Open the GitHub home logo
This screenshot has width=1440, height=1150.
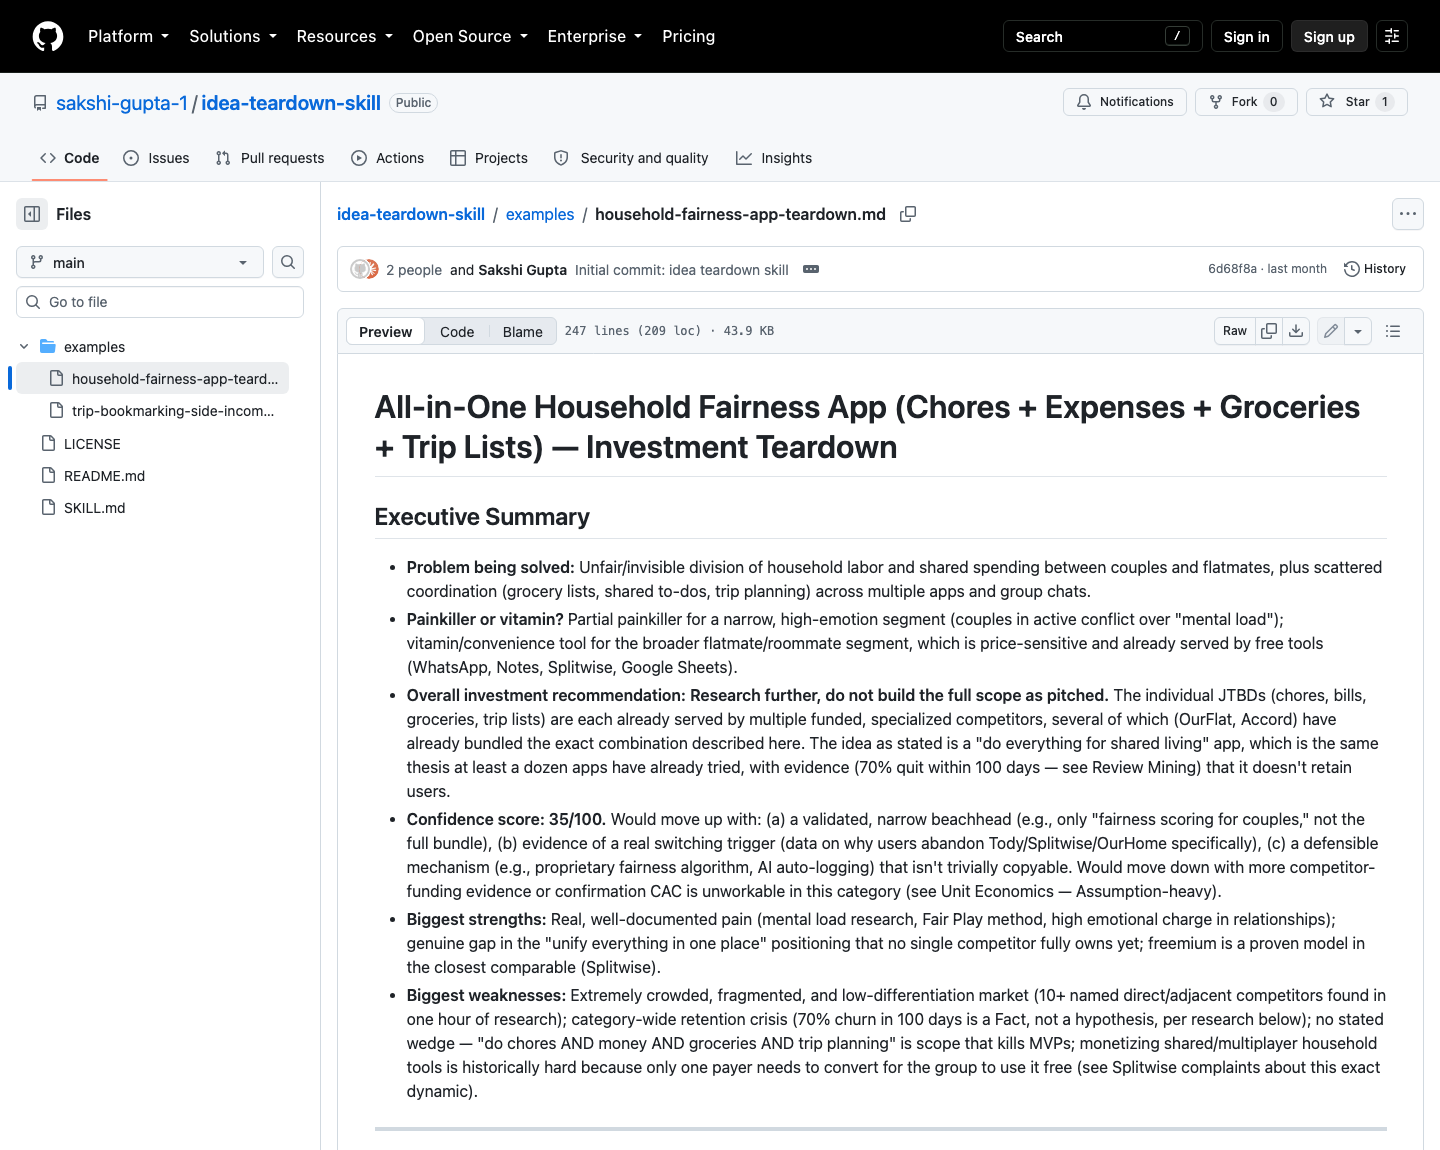[x=48, y=36]
